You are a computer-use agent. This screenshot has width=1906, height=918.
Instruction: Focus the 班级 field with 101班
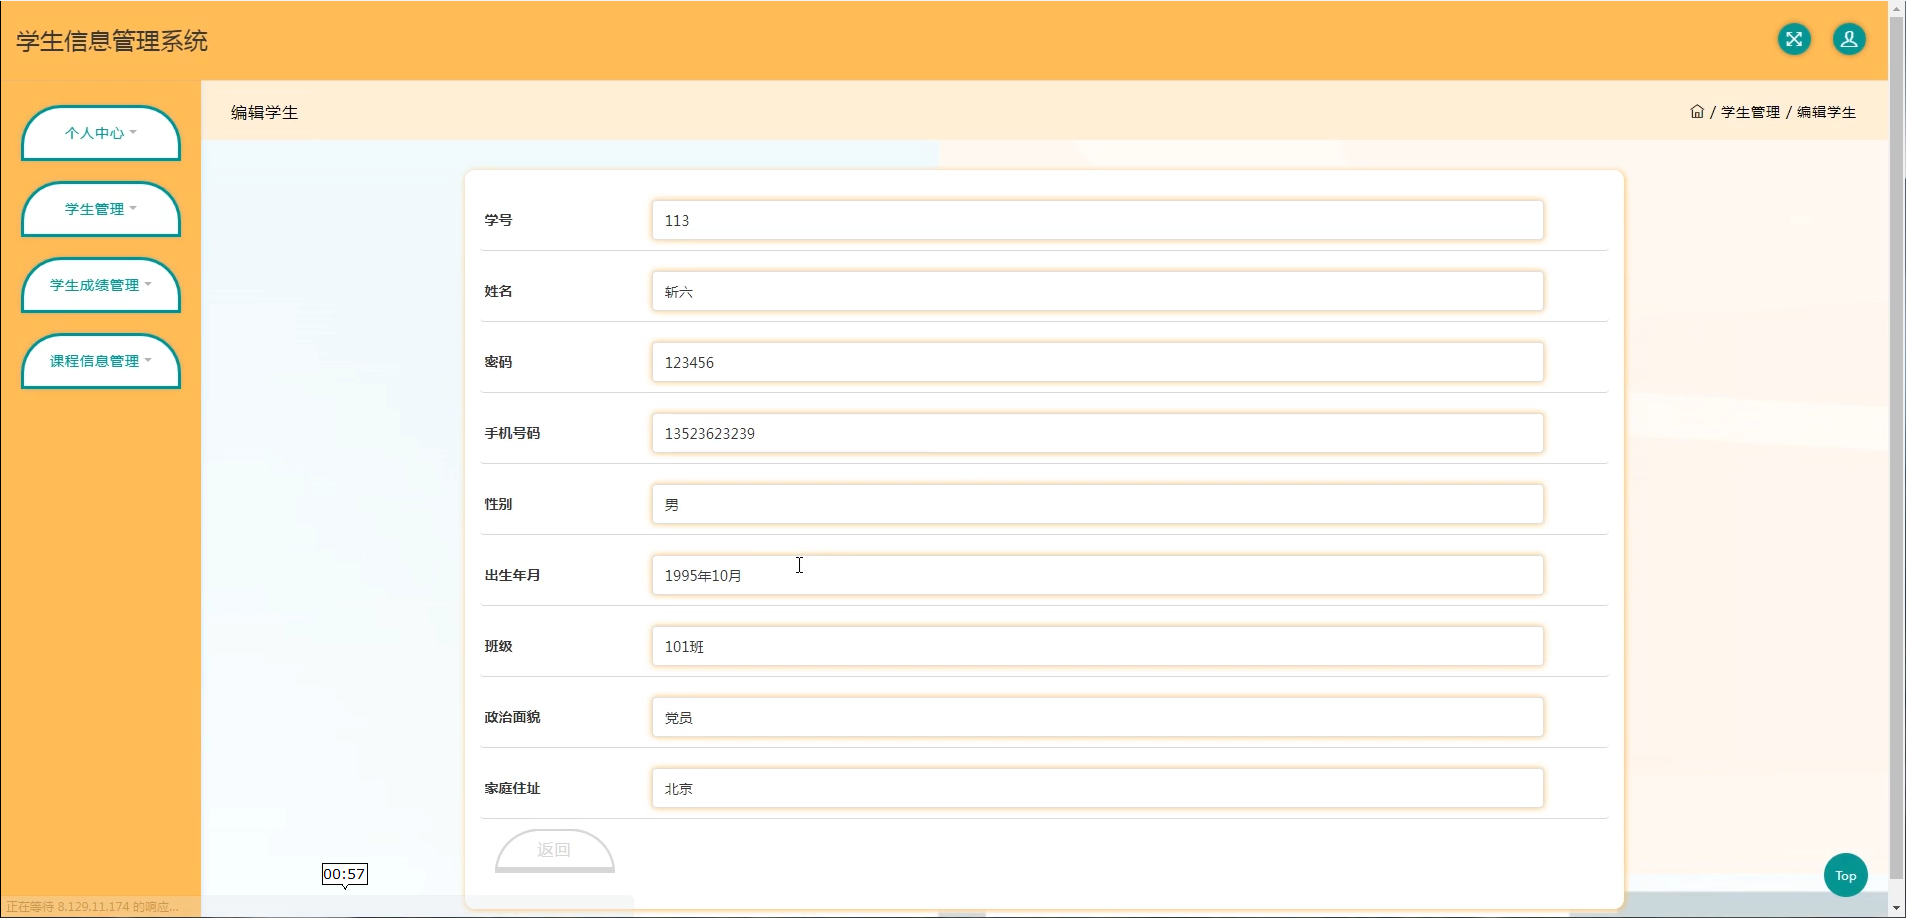click(1097, 646)
